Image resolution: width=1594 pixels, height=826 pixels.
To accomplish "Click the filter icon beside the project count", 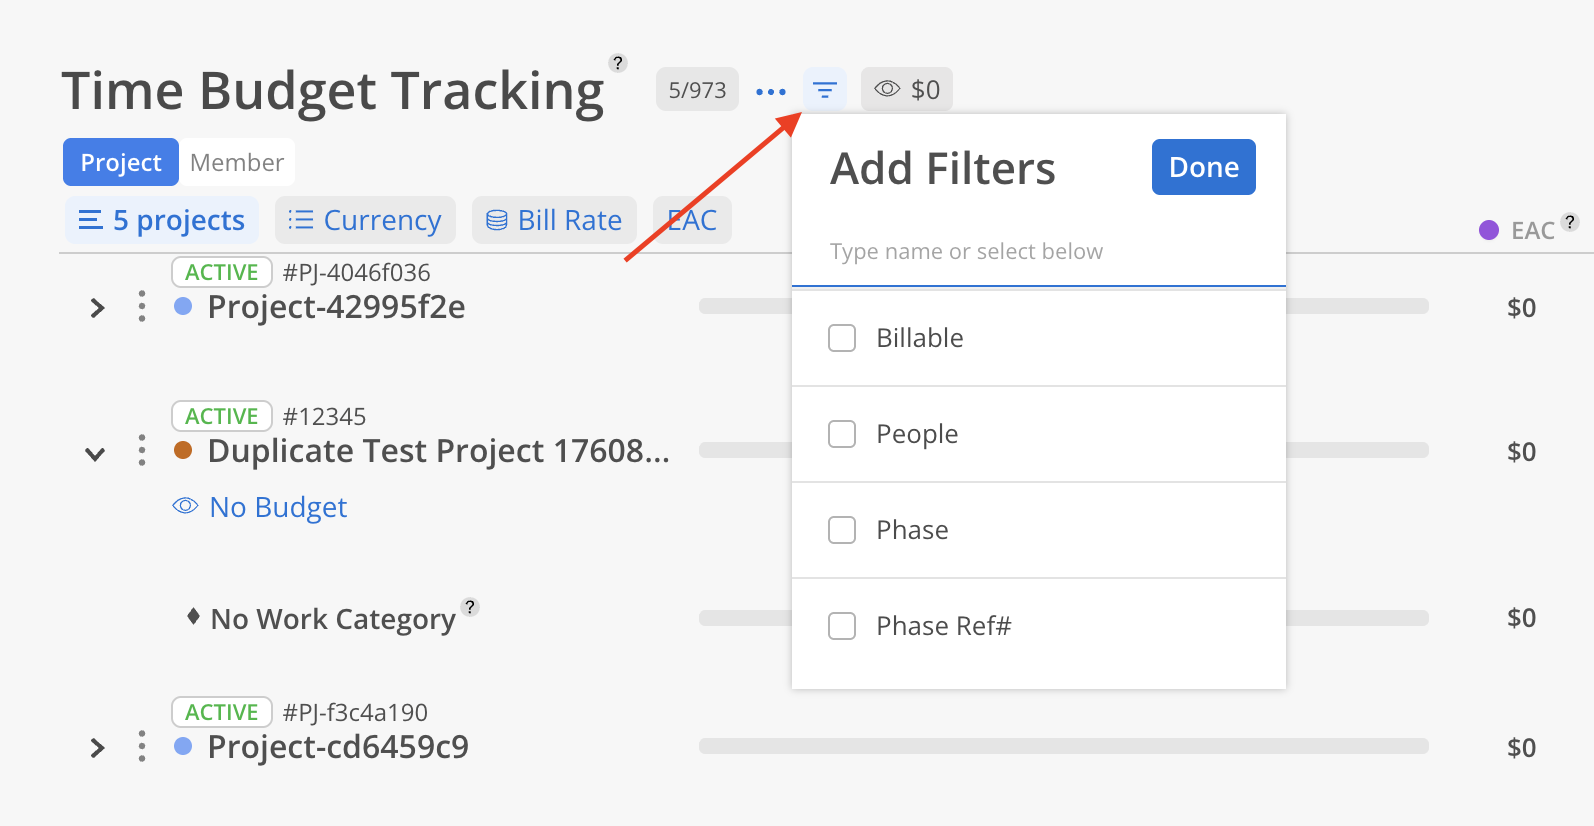I will [x=824, y=90].
